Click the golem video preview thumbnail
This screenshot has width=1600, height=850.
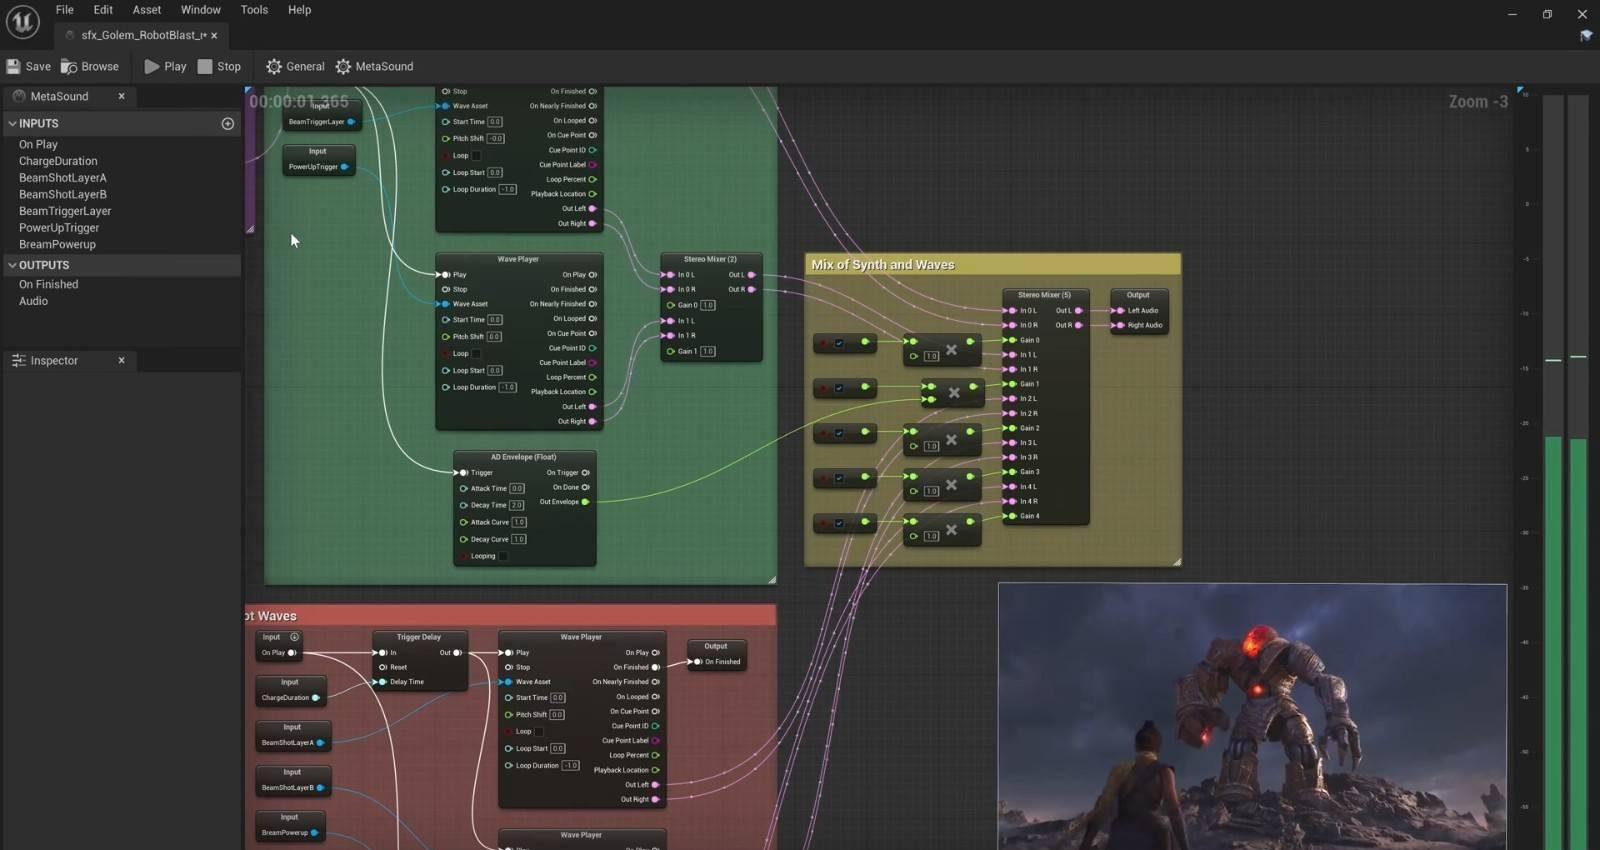click(x=1252, y=717)
